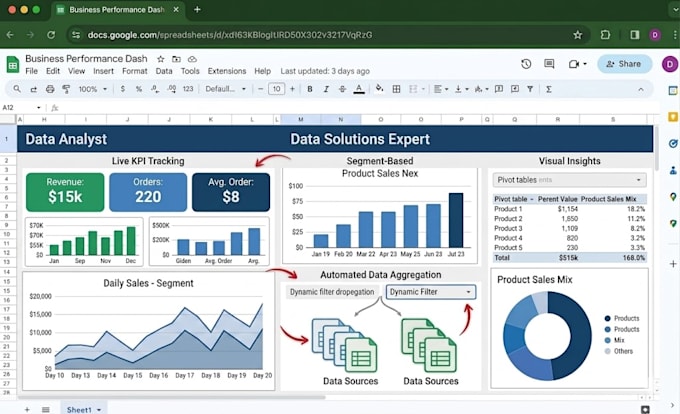The width and height of the screenshot is (680, 414).
Task: Click the font size 10 field
Action: point(276,89)
